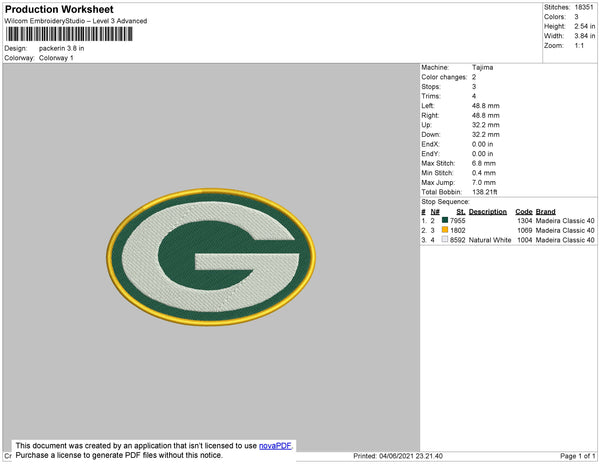Click the 'Description' column header

[488, 212]
